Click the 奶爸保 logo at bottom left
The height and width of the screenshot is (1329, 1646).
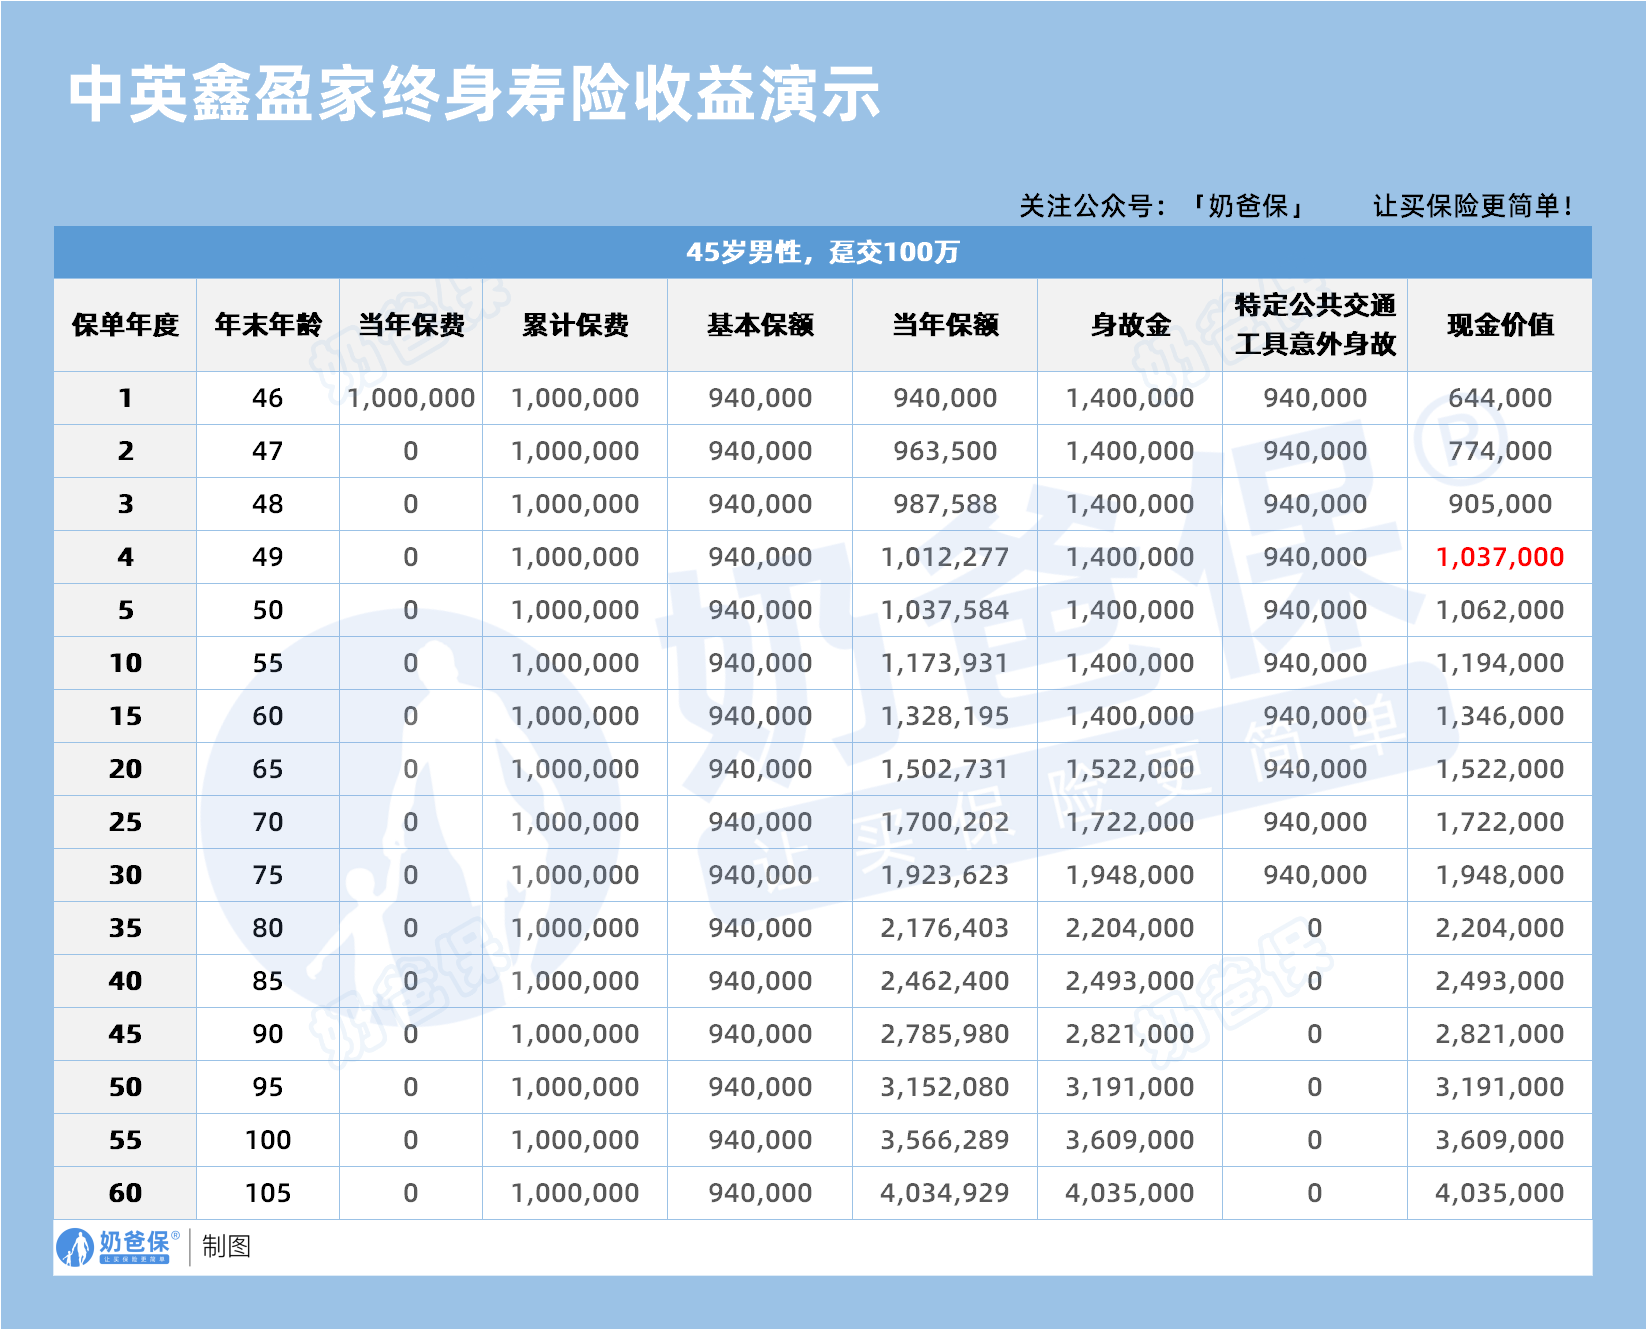coord(118,1246)
